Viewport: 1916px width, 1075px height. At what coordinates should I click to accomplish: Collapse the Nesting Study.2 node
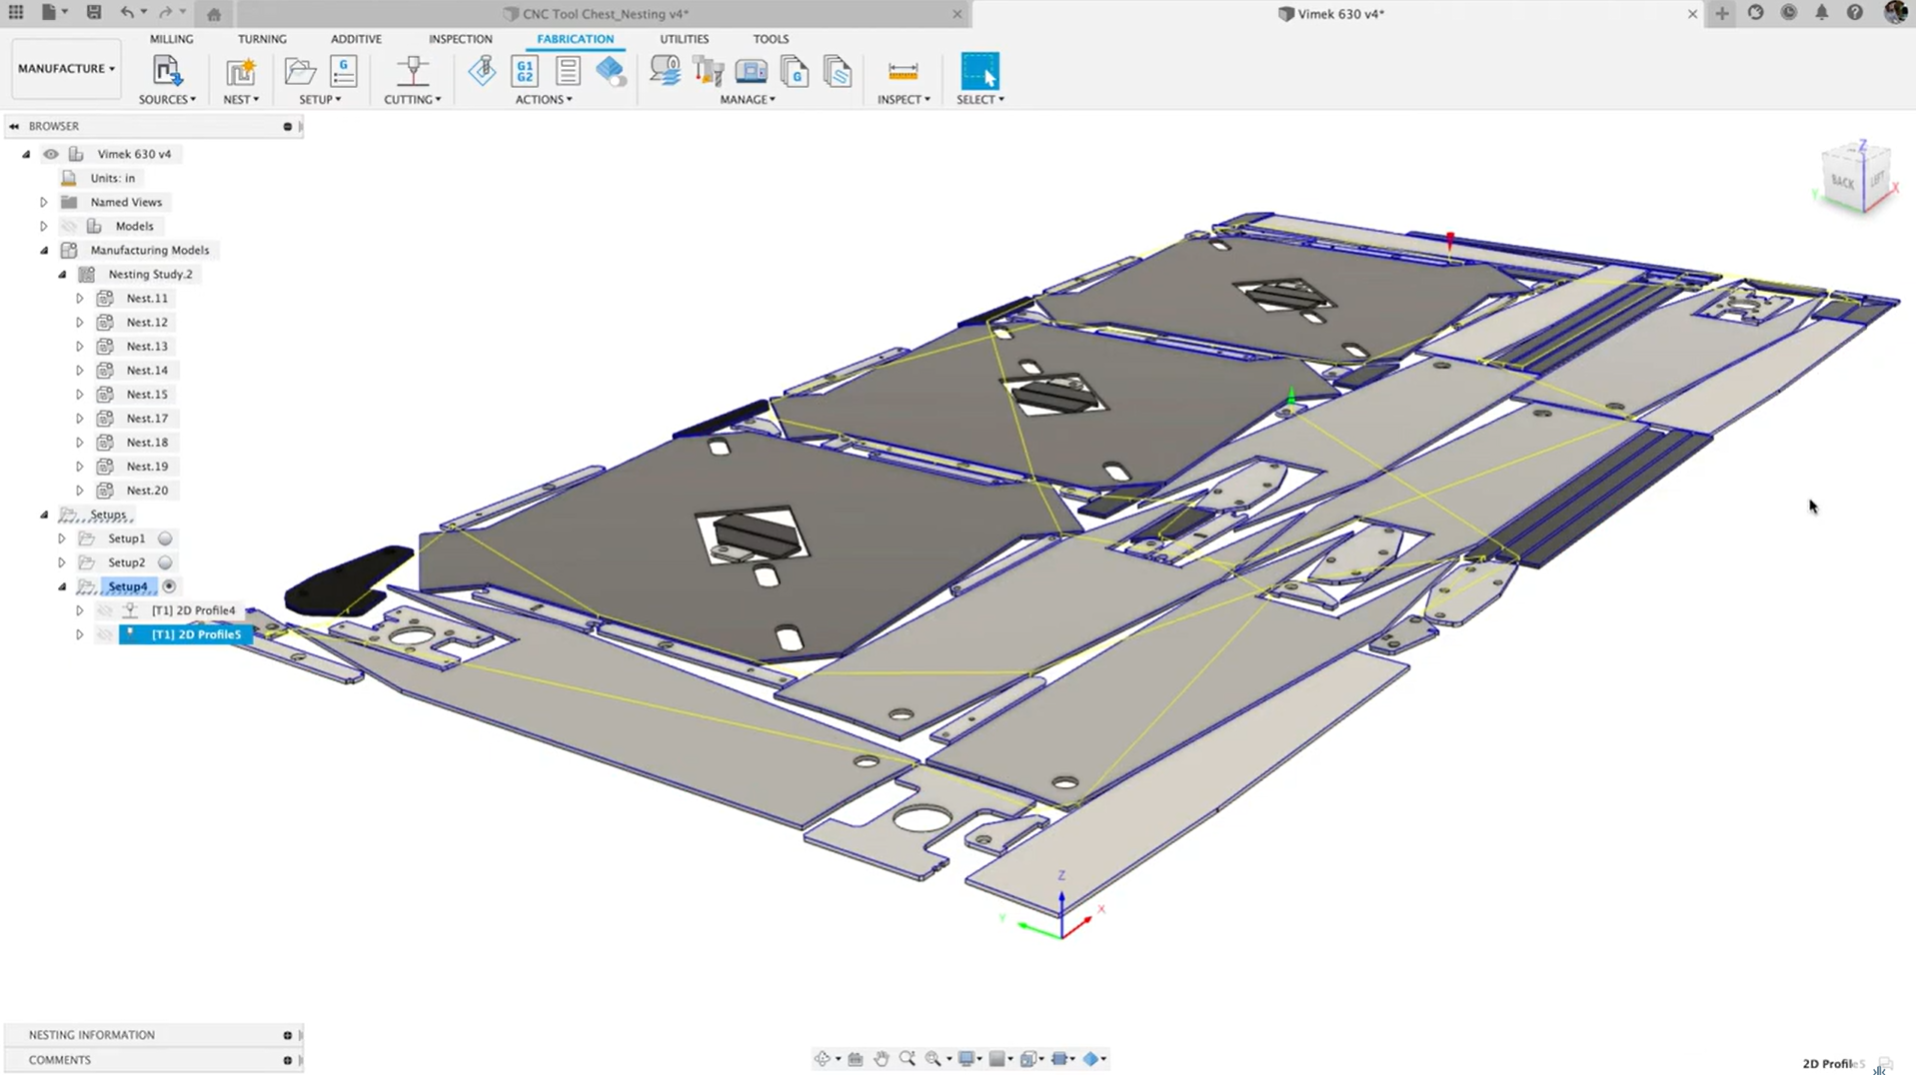point(62,274)
